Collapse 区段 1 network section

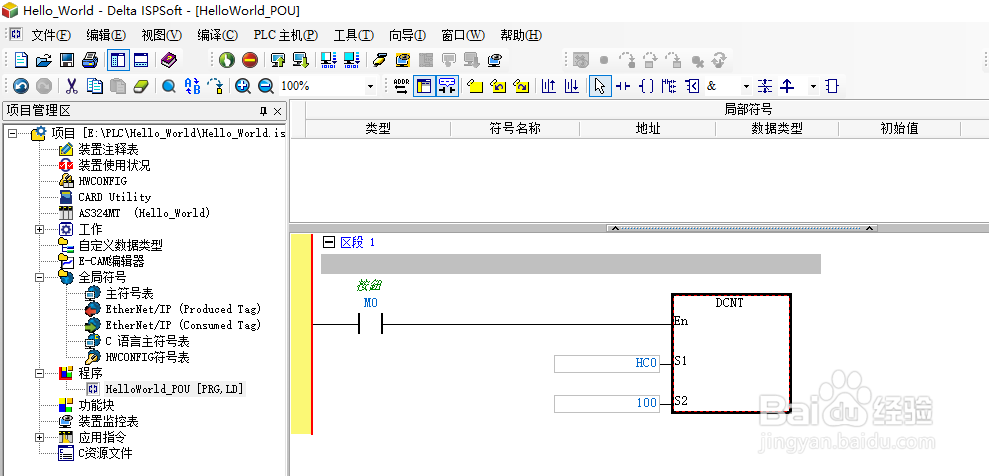coord(328,242)
